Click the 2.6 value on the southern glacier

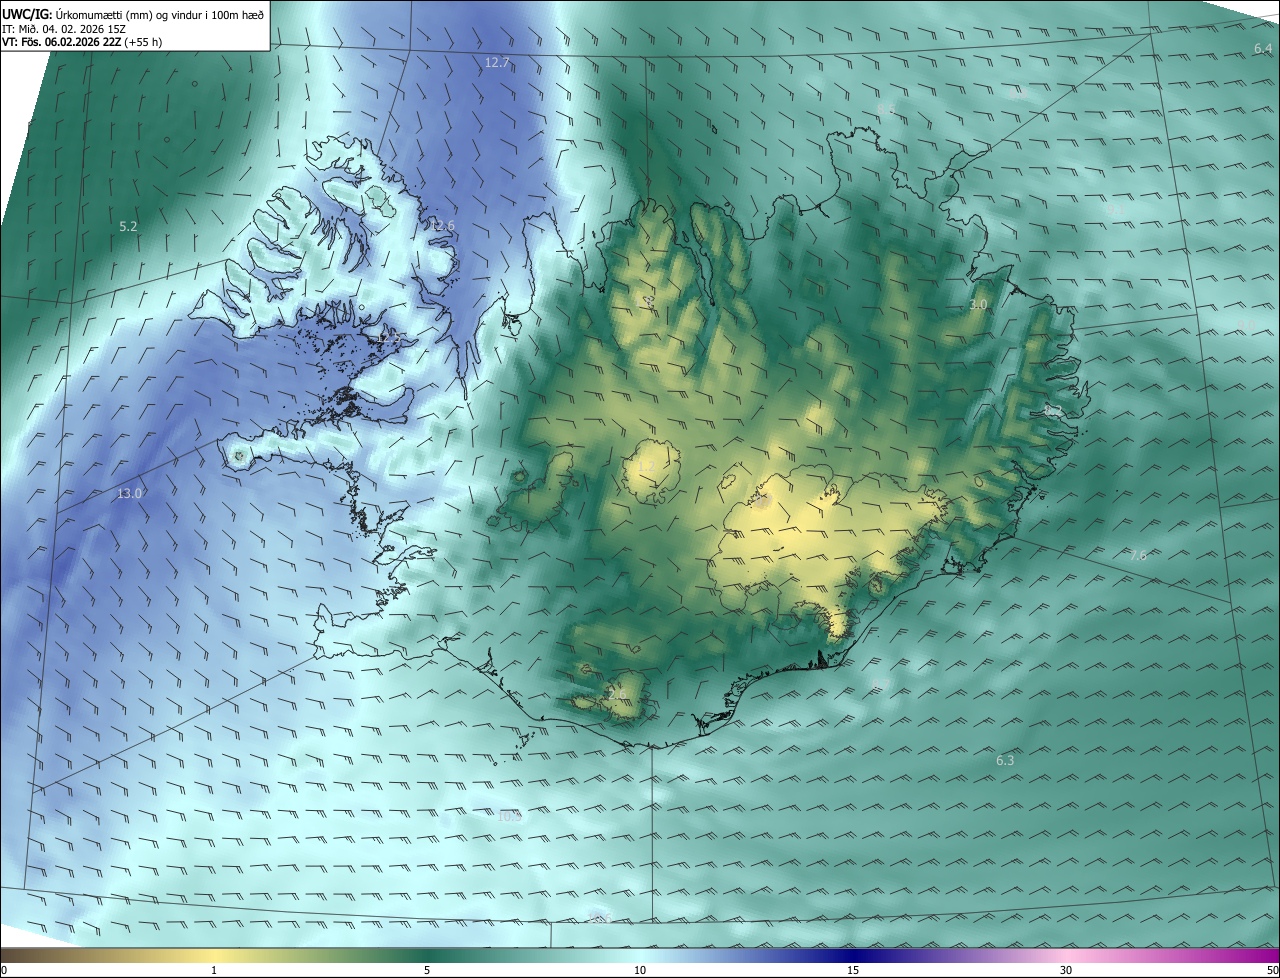617,694
